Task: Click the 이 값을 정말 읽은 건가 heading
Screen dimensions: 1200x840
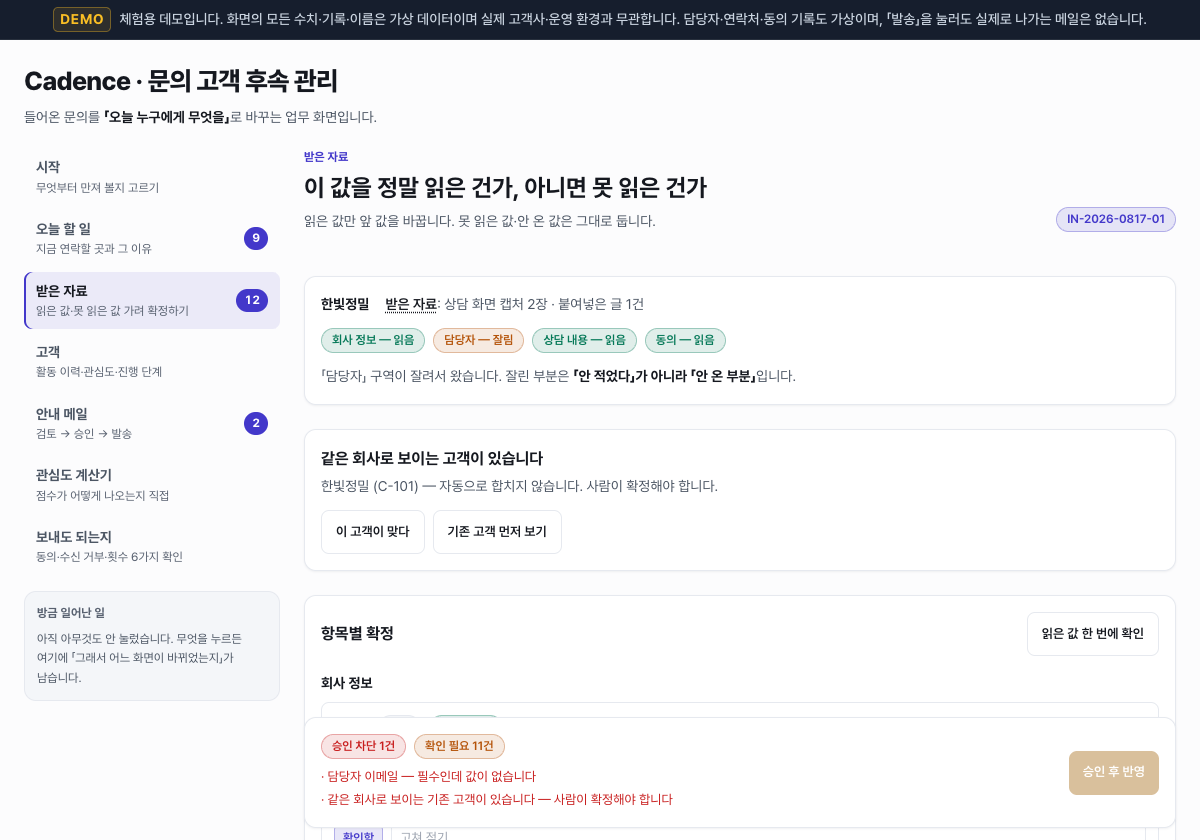Action: coord(505,187)
